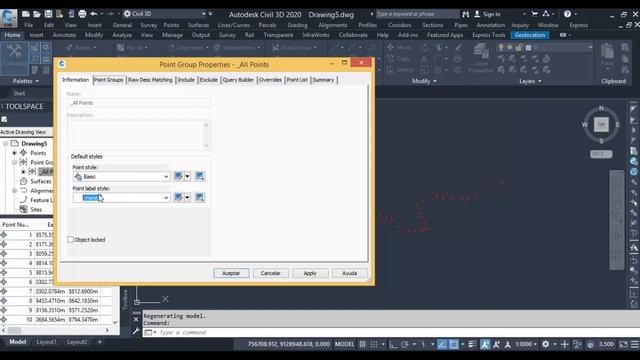
Task: Click Sign In in the title bar
Action: click(x=487, y=14)
